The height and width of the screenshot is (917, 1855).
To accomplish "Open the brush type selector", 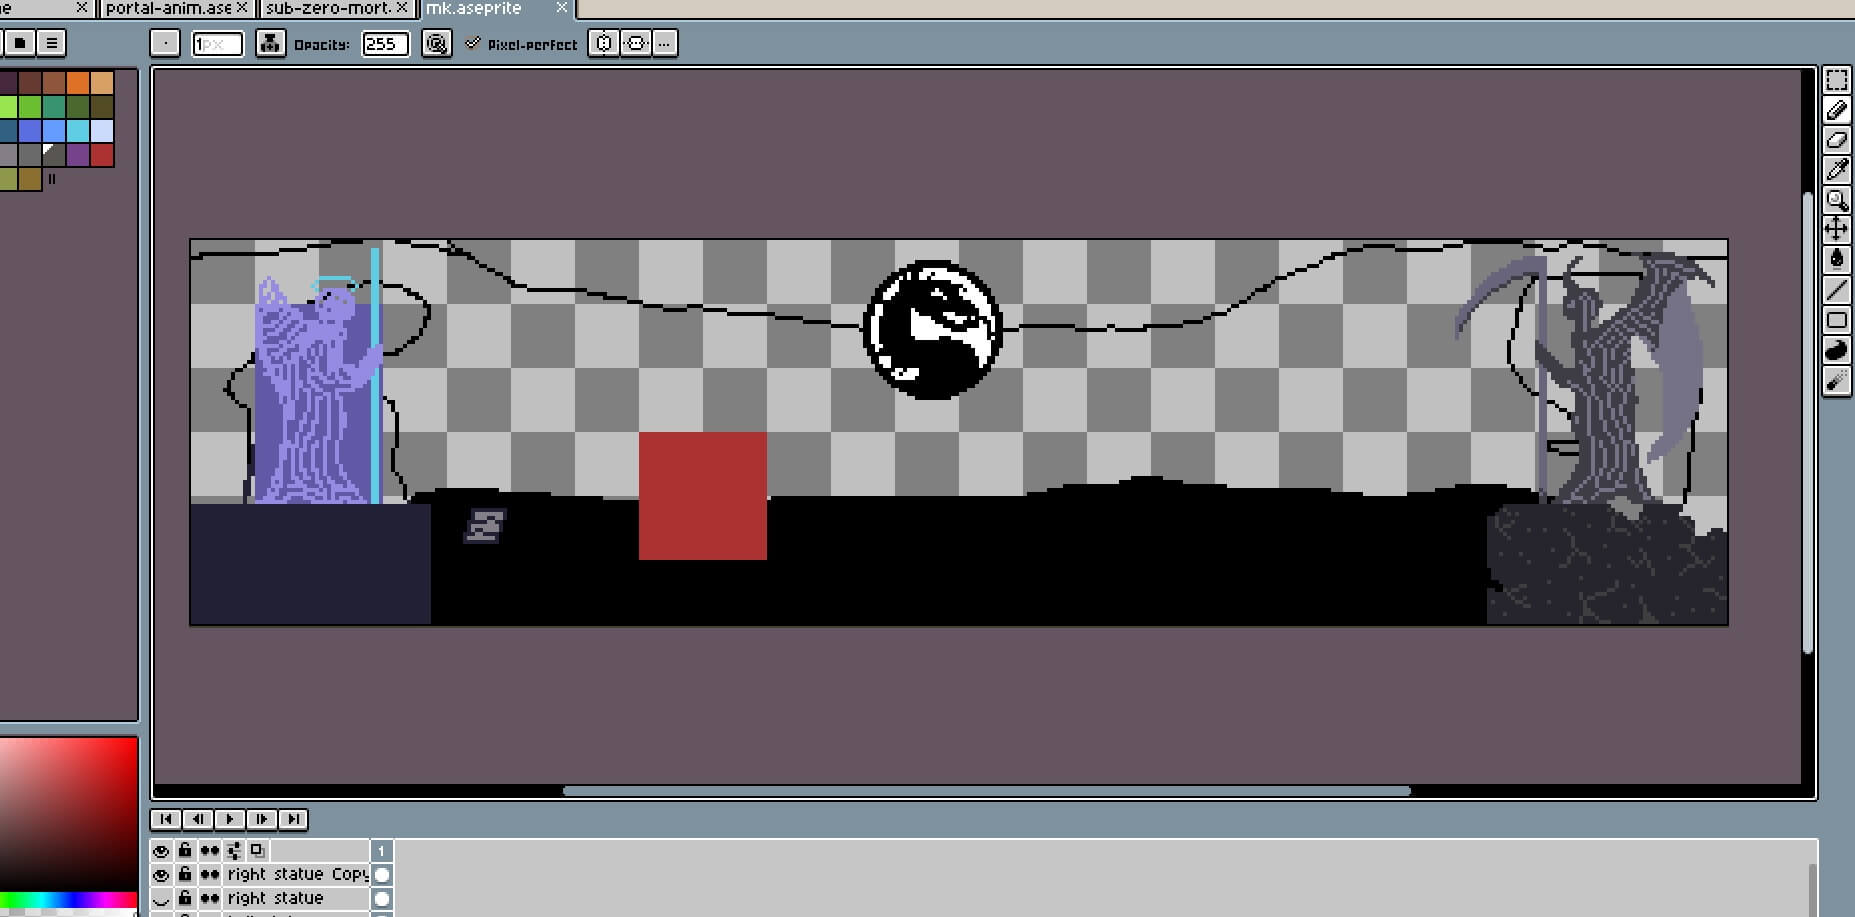I will [x=165, y=43].
